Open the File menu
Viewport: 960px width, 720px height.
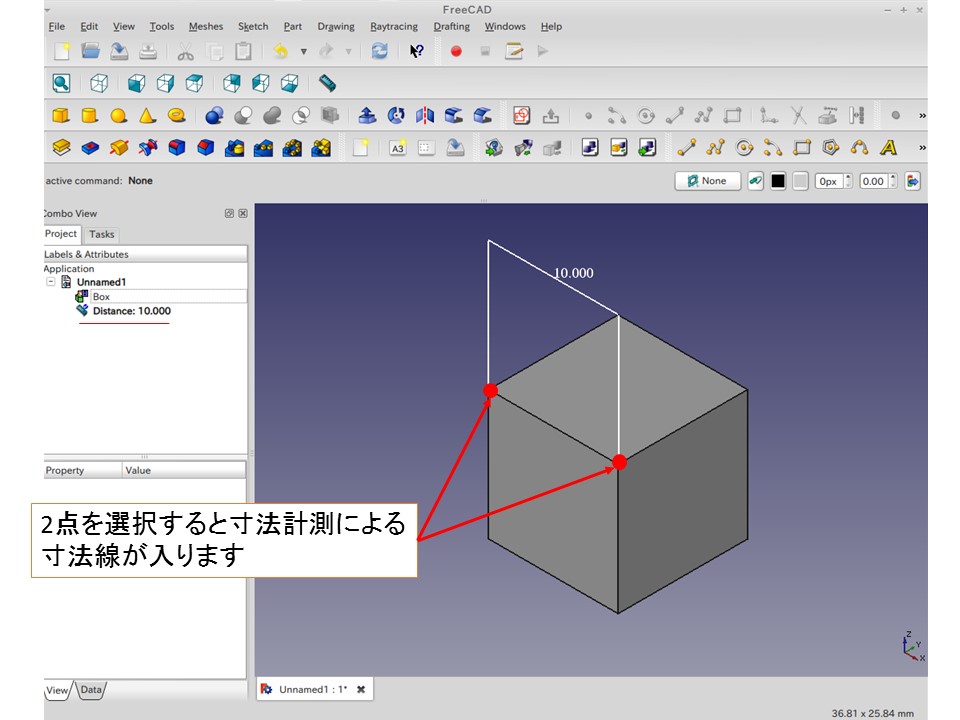click(x=56, y=26)
